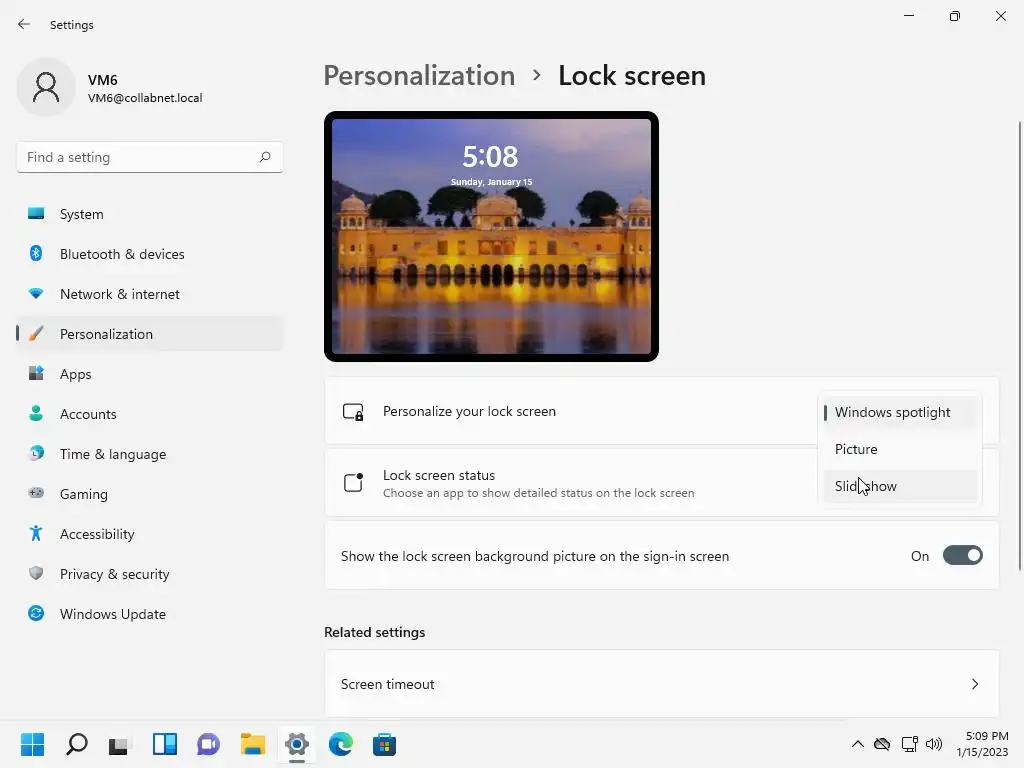
Task: Click the Bluetooth icon in sidebar
Action: pyautogui.click(x=36, y=253)
